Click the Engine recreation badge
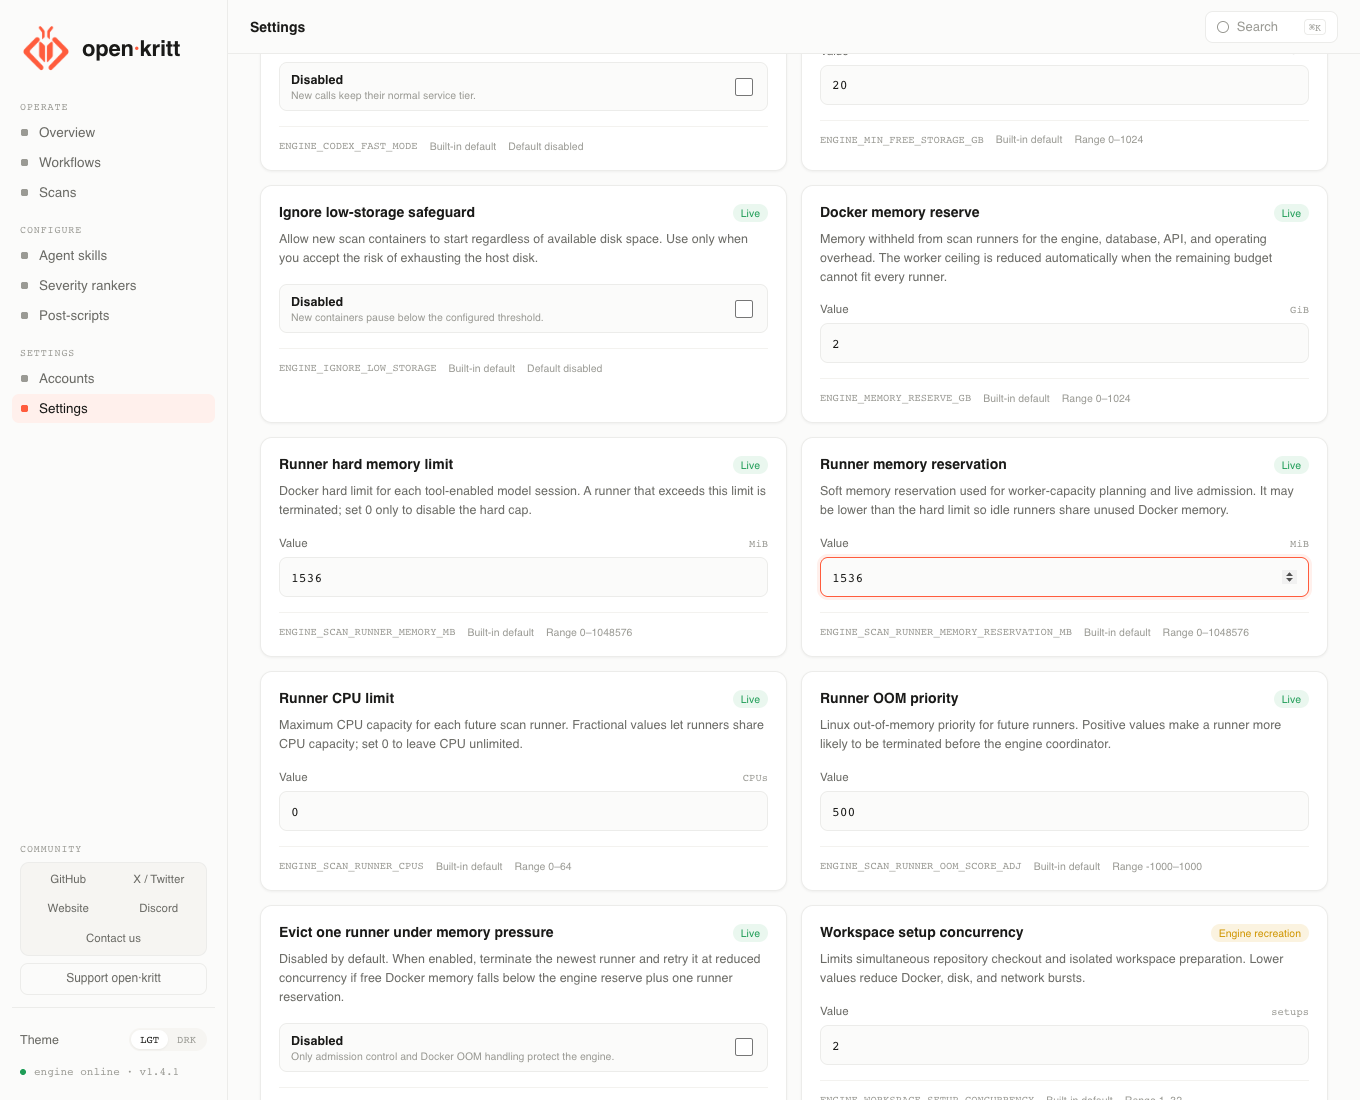This screenshot has height=1100, width=1360. point(1259,933)
